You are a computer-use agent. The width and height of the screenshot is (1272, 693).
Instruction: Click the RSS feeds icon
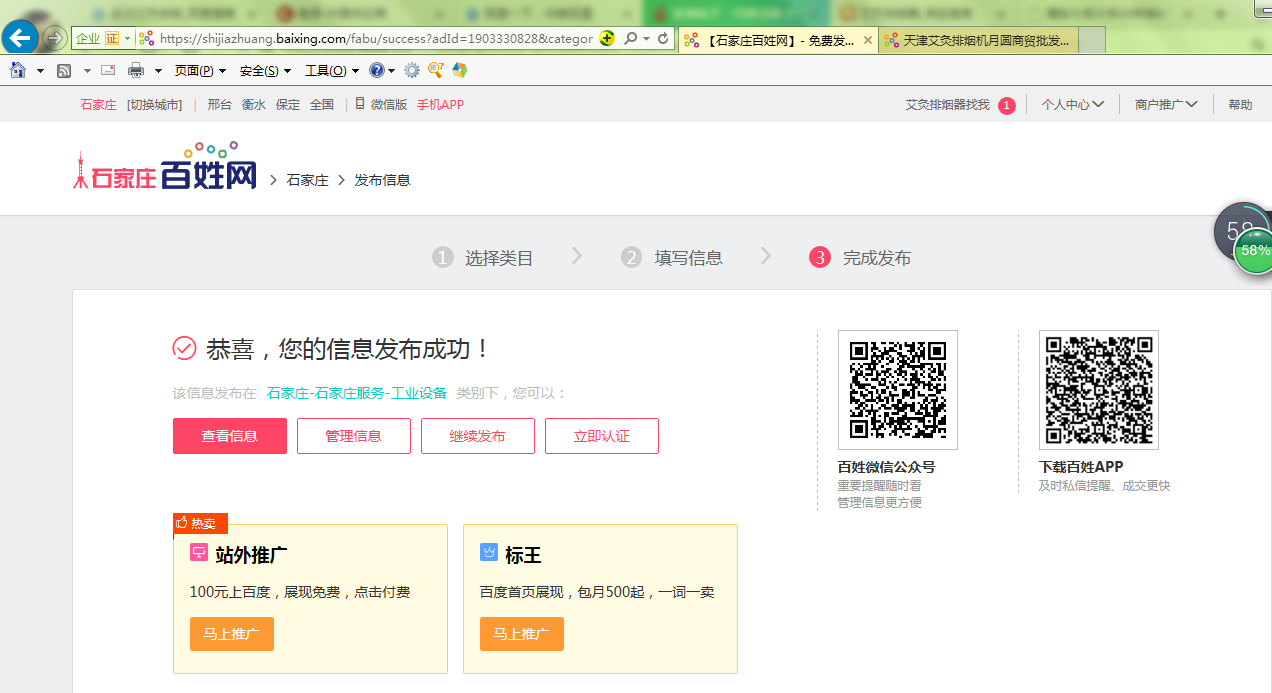click(64, 70)
